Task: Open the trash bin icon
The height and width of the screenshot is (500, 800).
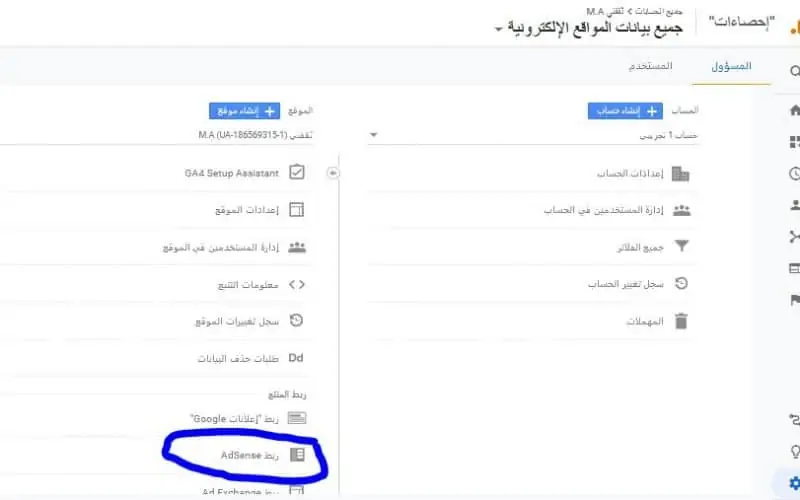Action: [x=681, y=321]
